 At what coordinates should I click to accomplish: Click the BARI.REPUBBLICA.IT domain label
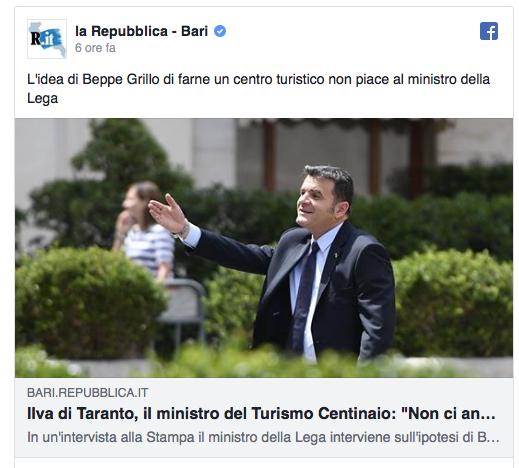point(88,393)
